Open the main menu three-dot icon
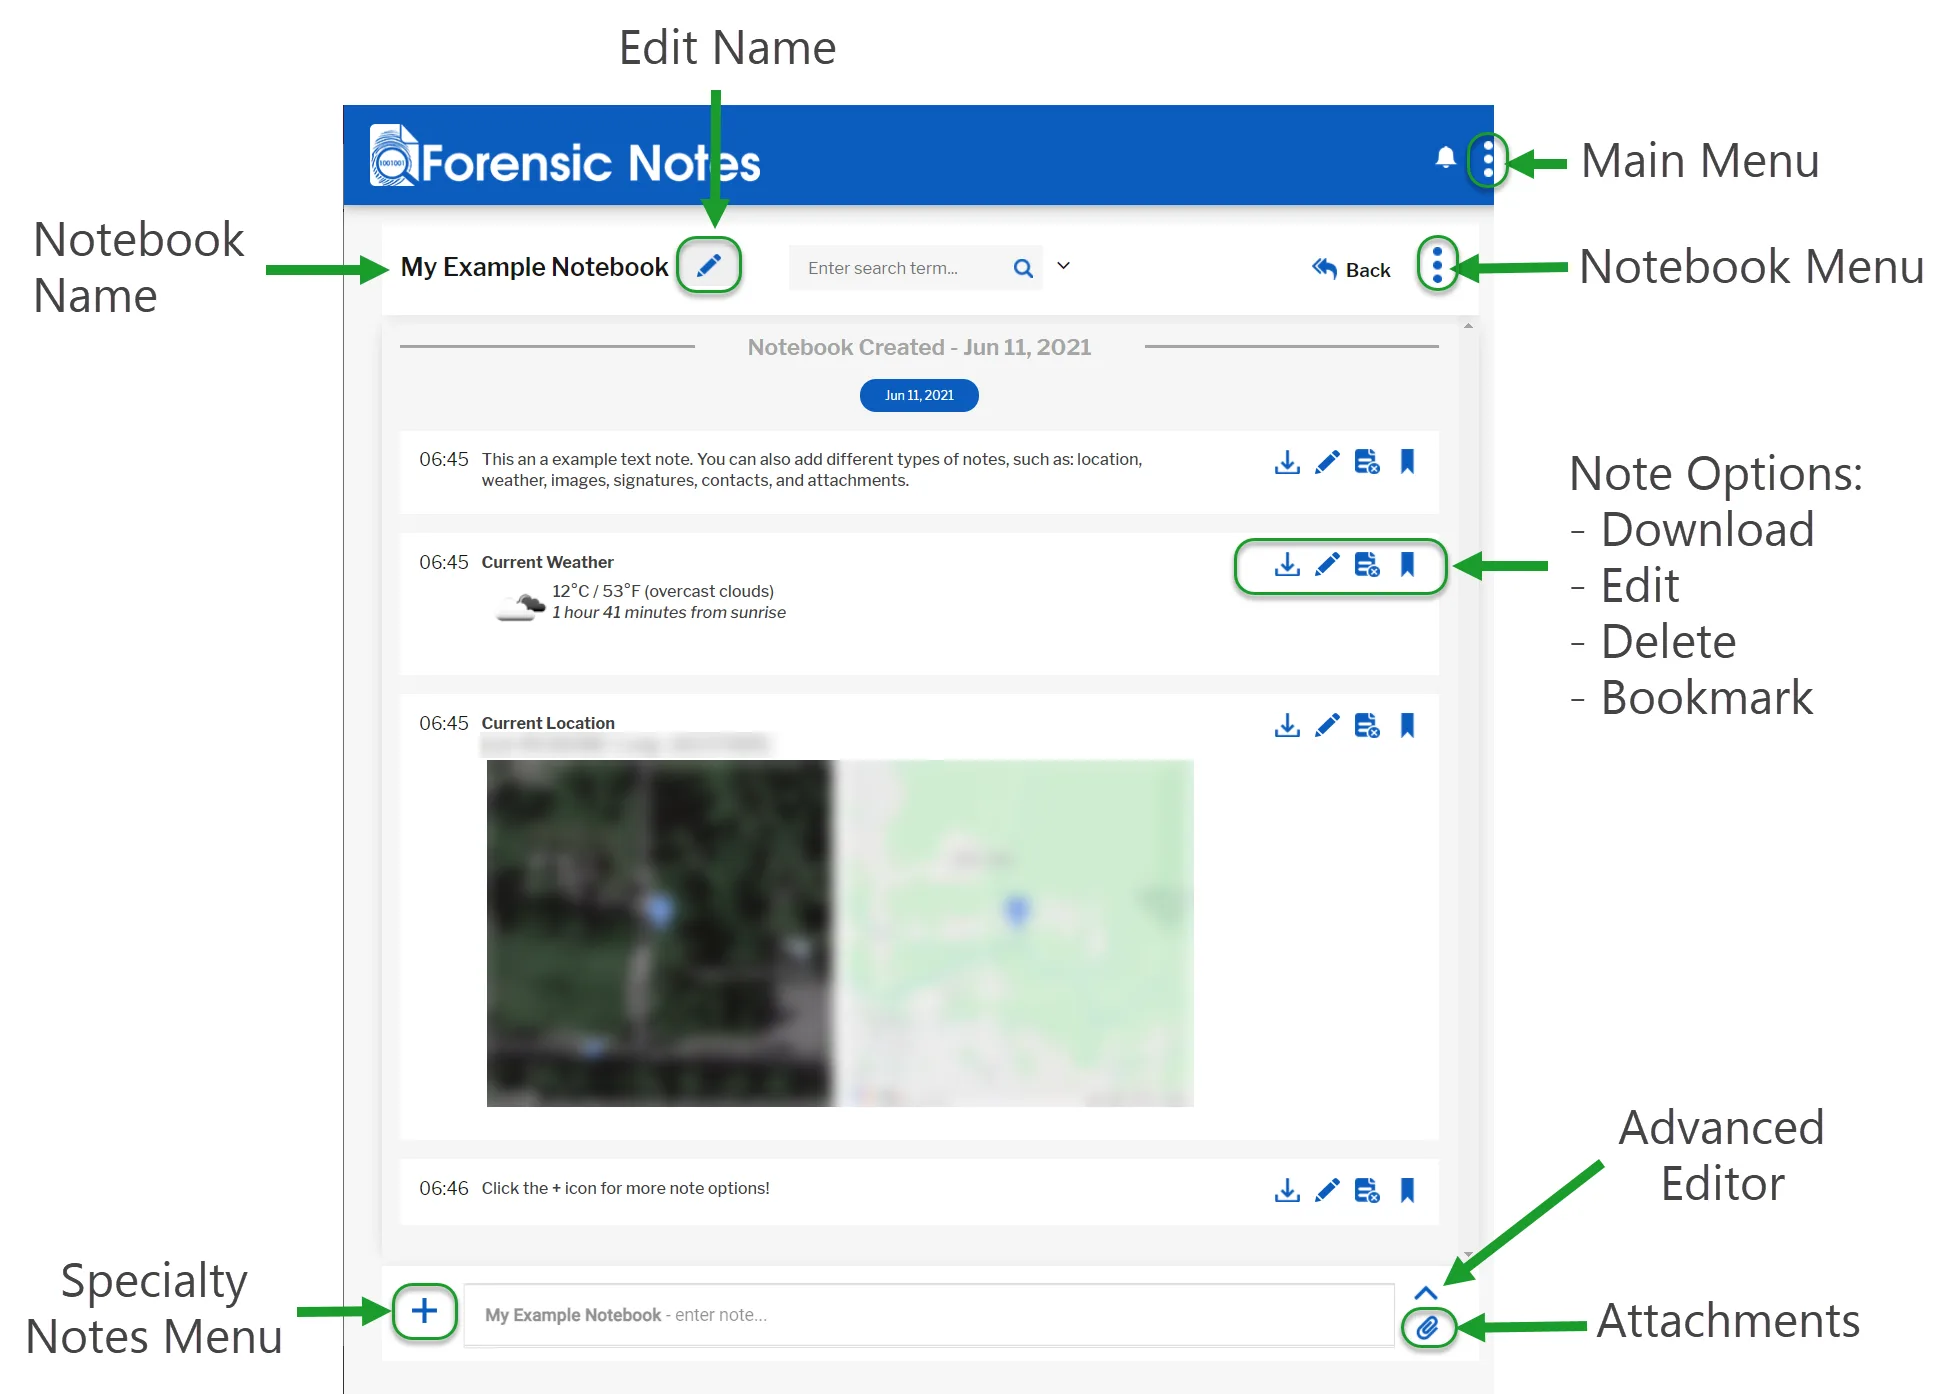Screen dimensions: 1940x1394 click(x=1488, y=159)
